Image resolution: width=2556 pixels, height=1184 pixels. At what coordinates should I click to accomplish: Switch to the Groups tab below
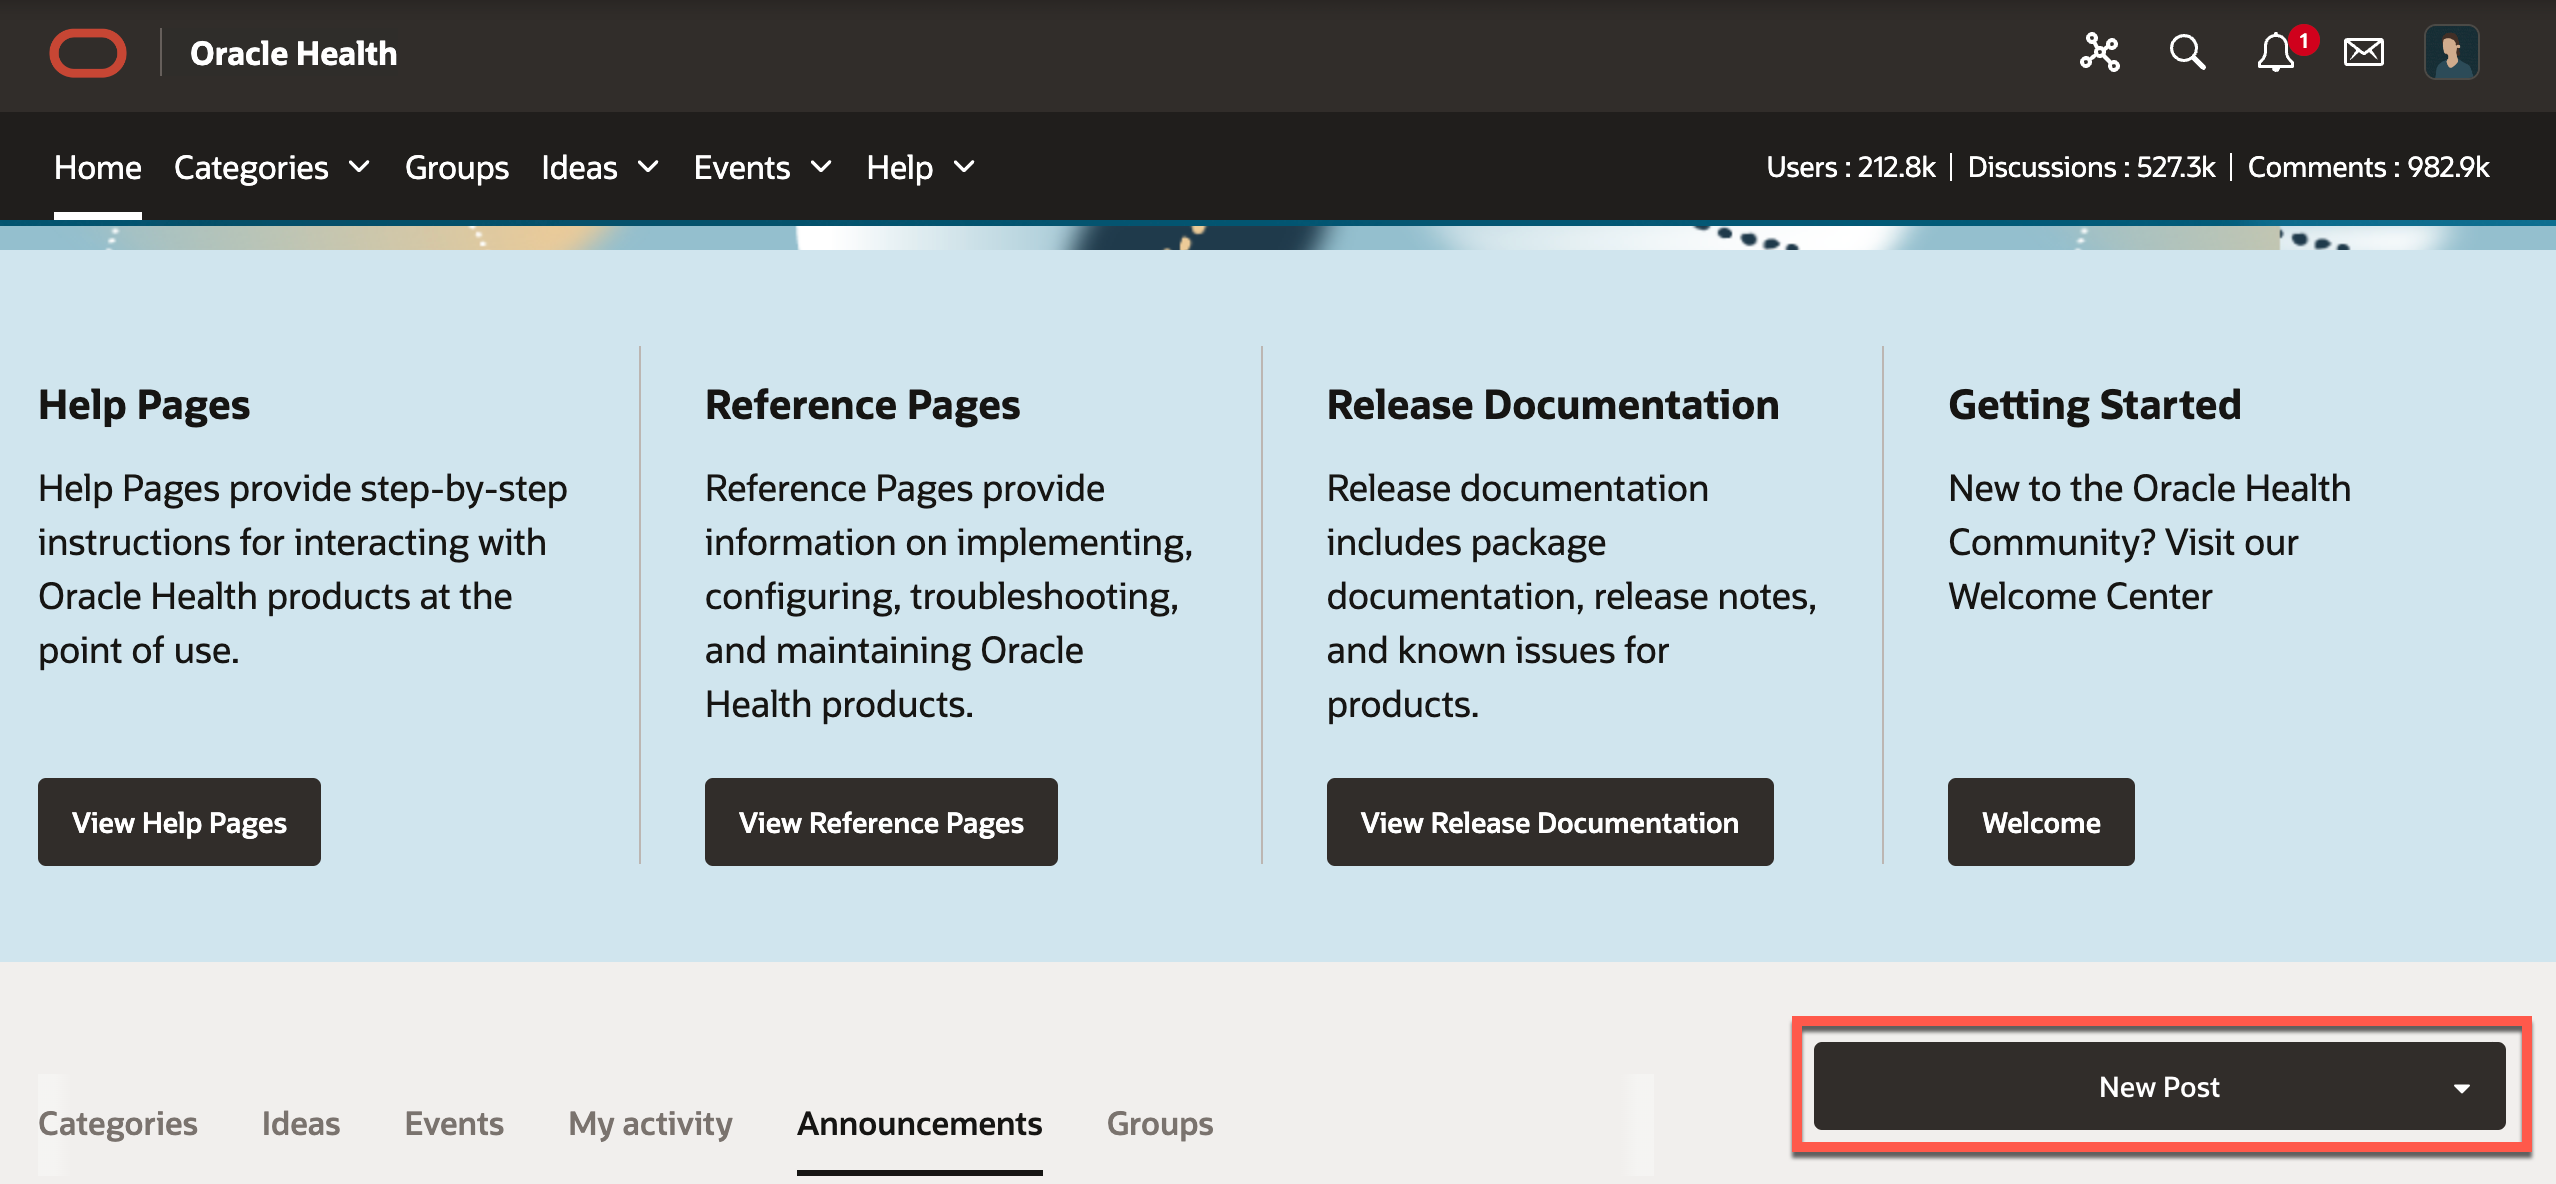(x=1160, y=1124)
